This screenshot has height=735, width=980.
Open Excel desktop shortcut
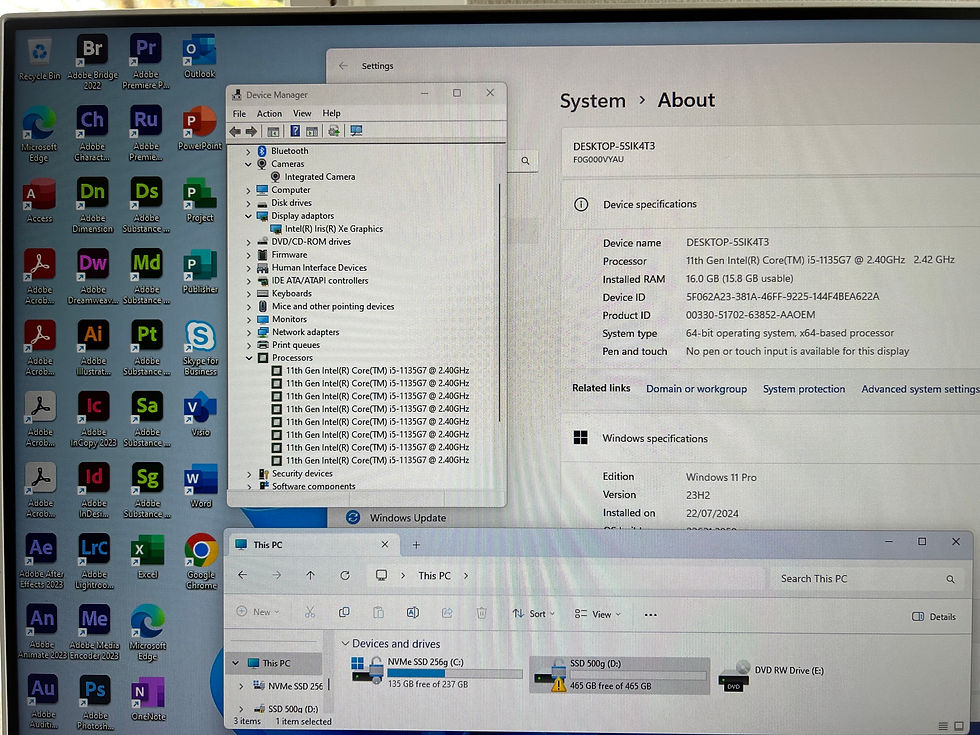click(148, 556)
